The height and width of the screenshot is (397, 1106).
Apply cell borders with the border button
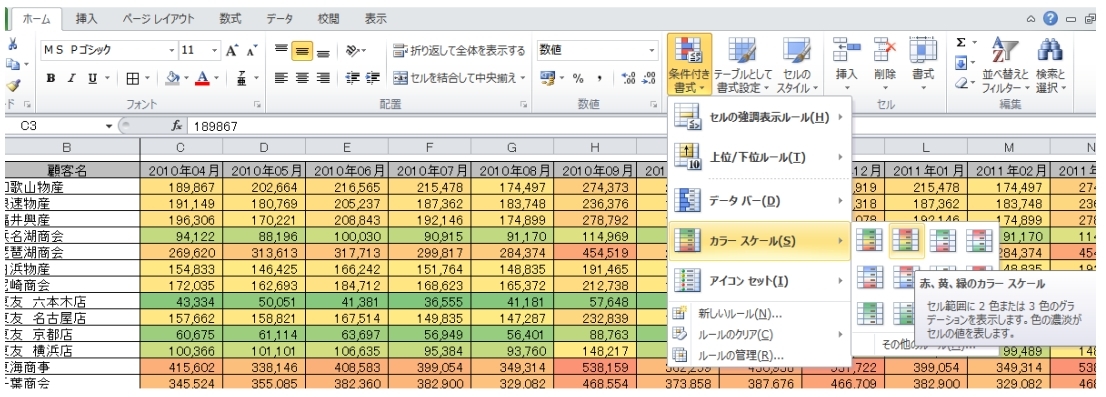(x=133, y=79)
